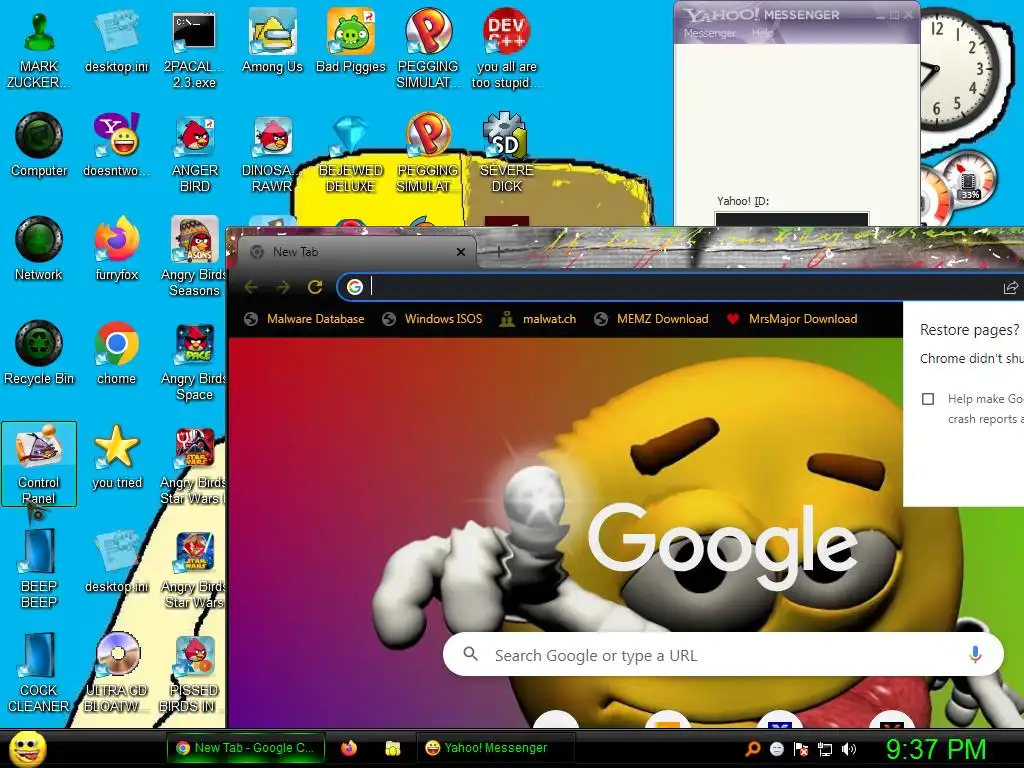This screenshot has width=1024, height=768.
Task: Open the ULTRA CD BLOATW disc icon
Action: [x=116, y=673]
